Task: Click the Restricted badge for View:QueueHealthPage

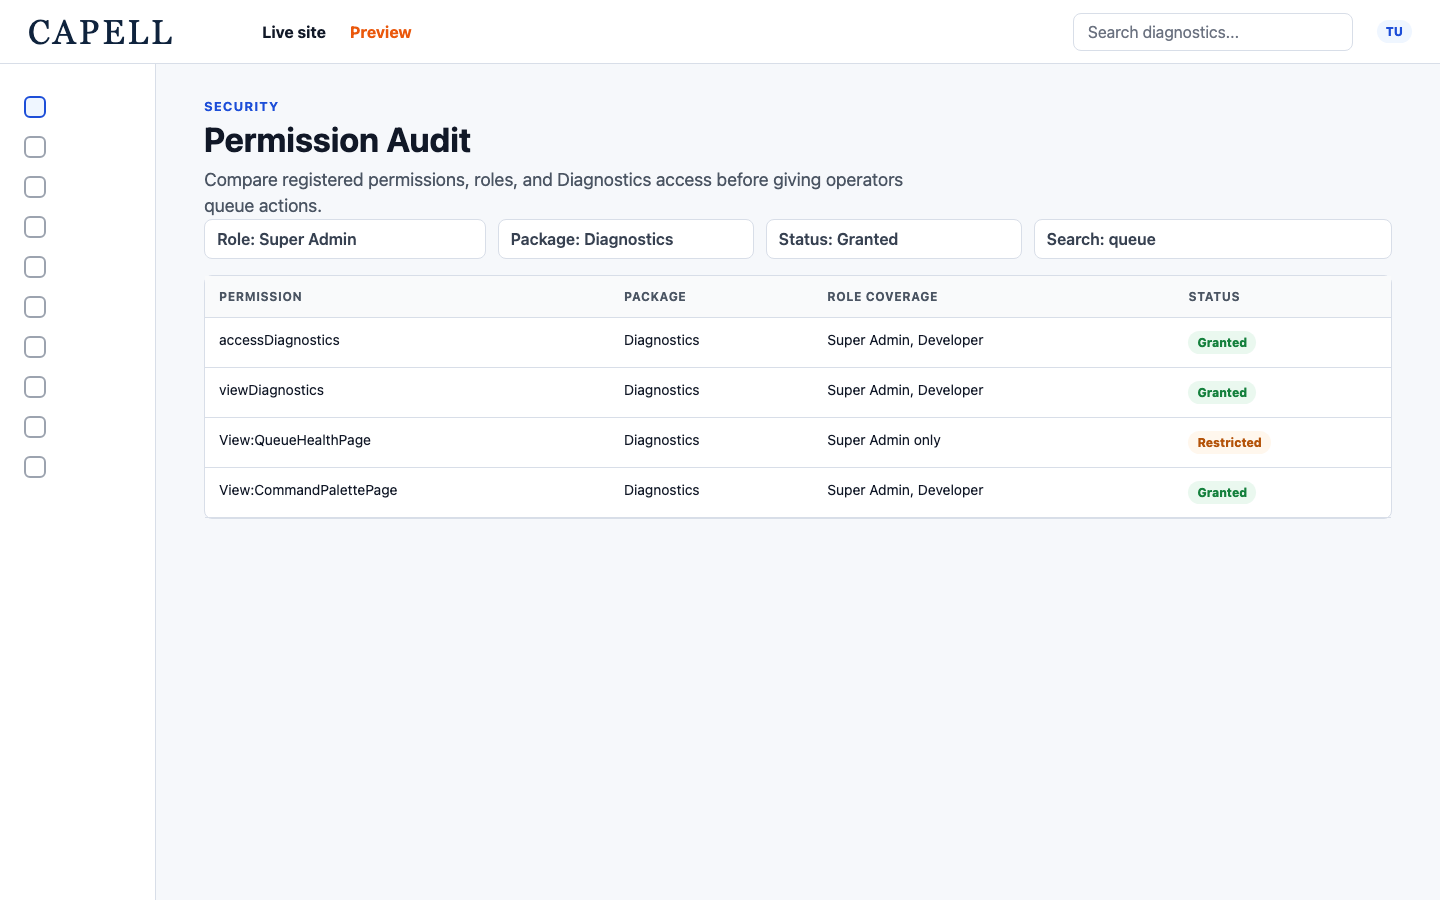Action: 1229,442
